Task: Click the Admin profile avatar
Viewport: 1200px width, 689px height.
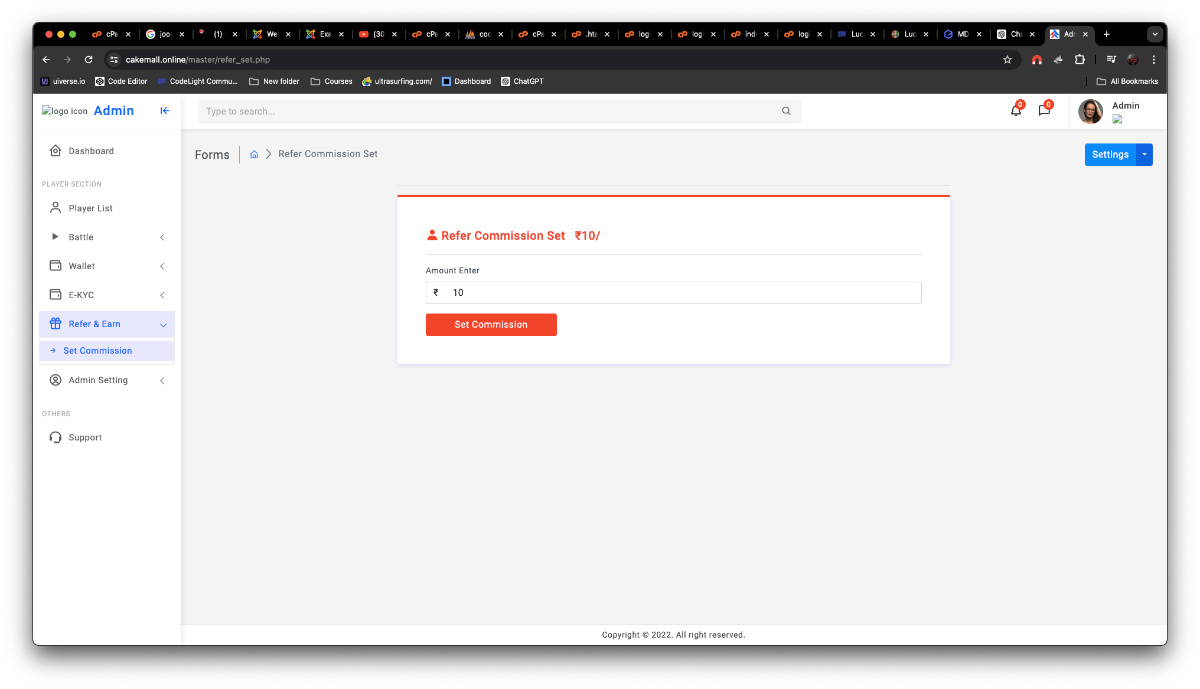Action: 1090,111
